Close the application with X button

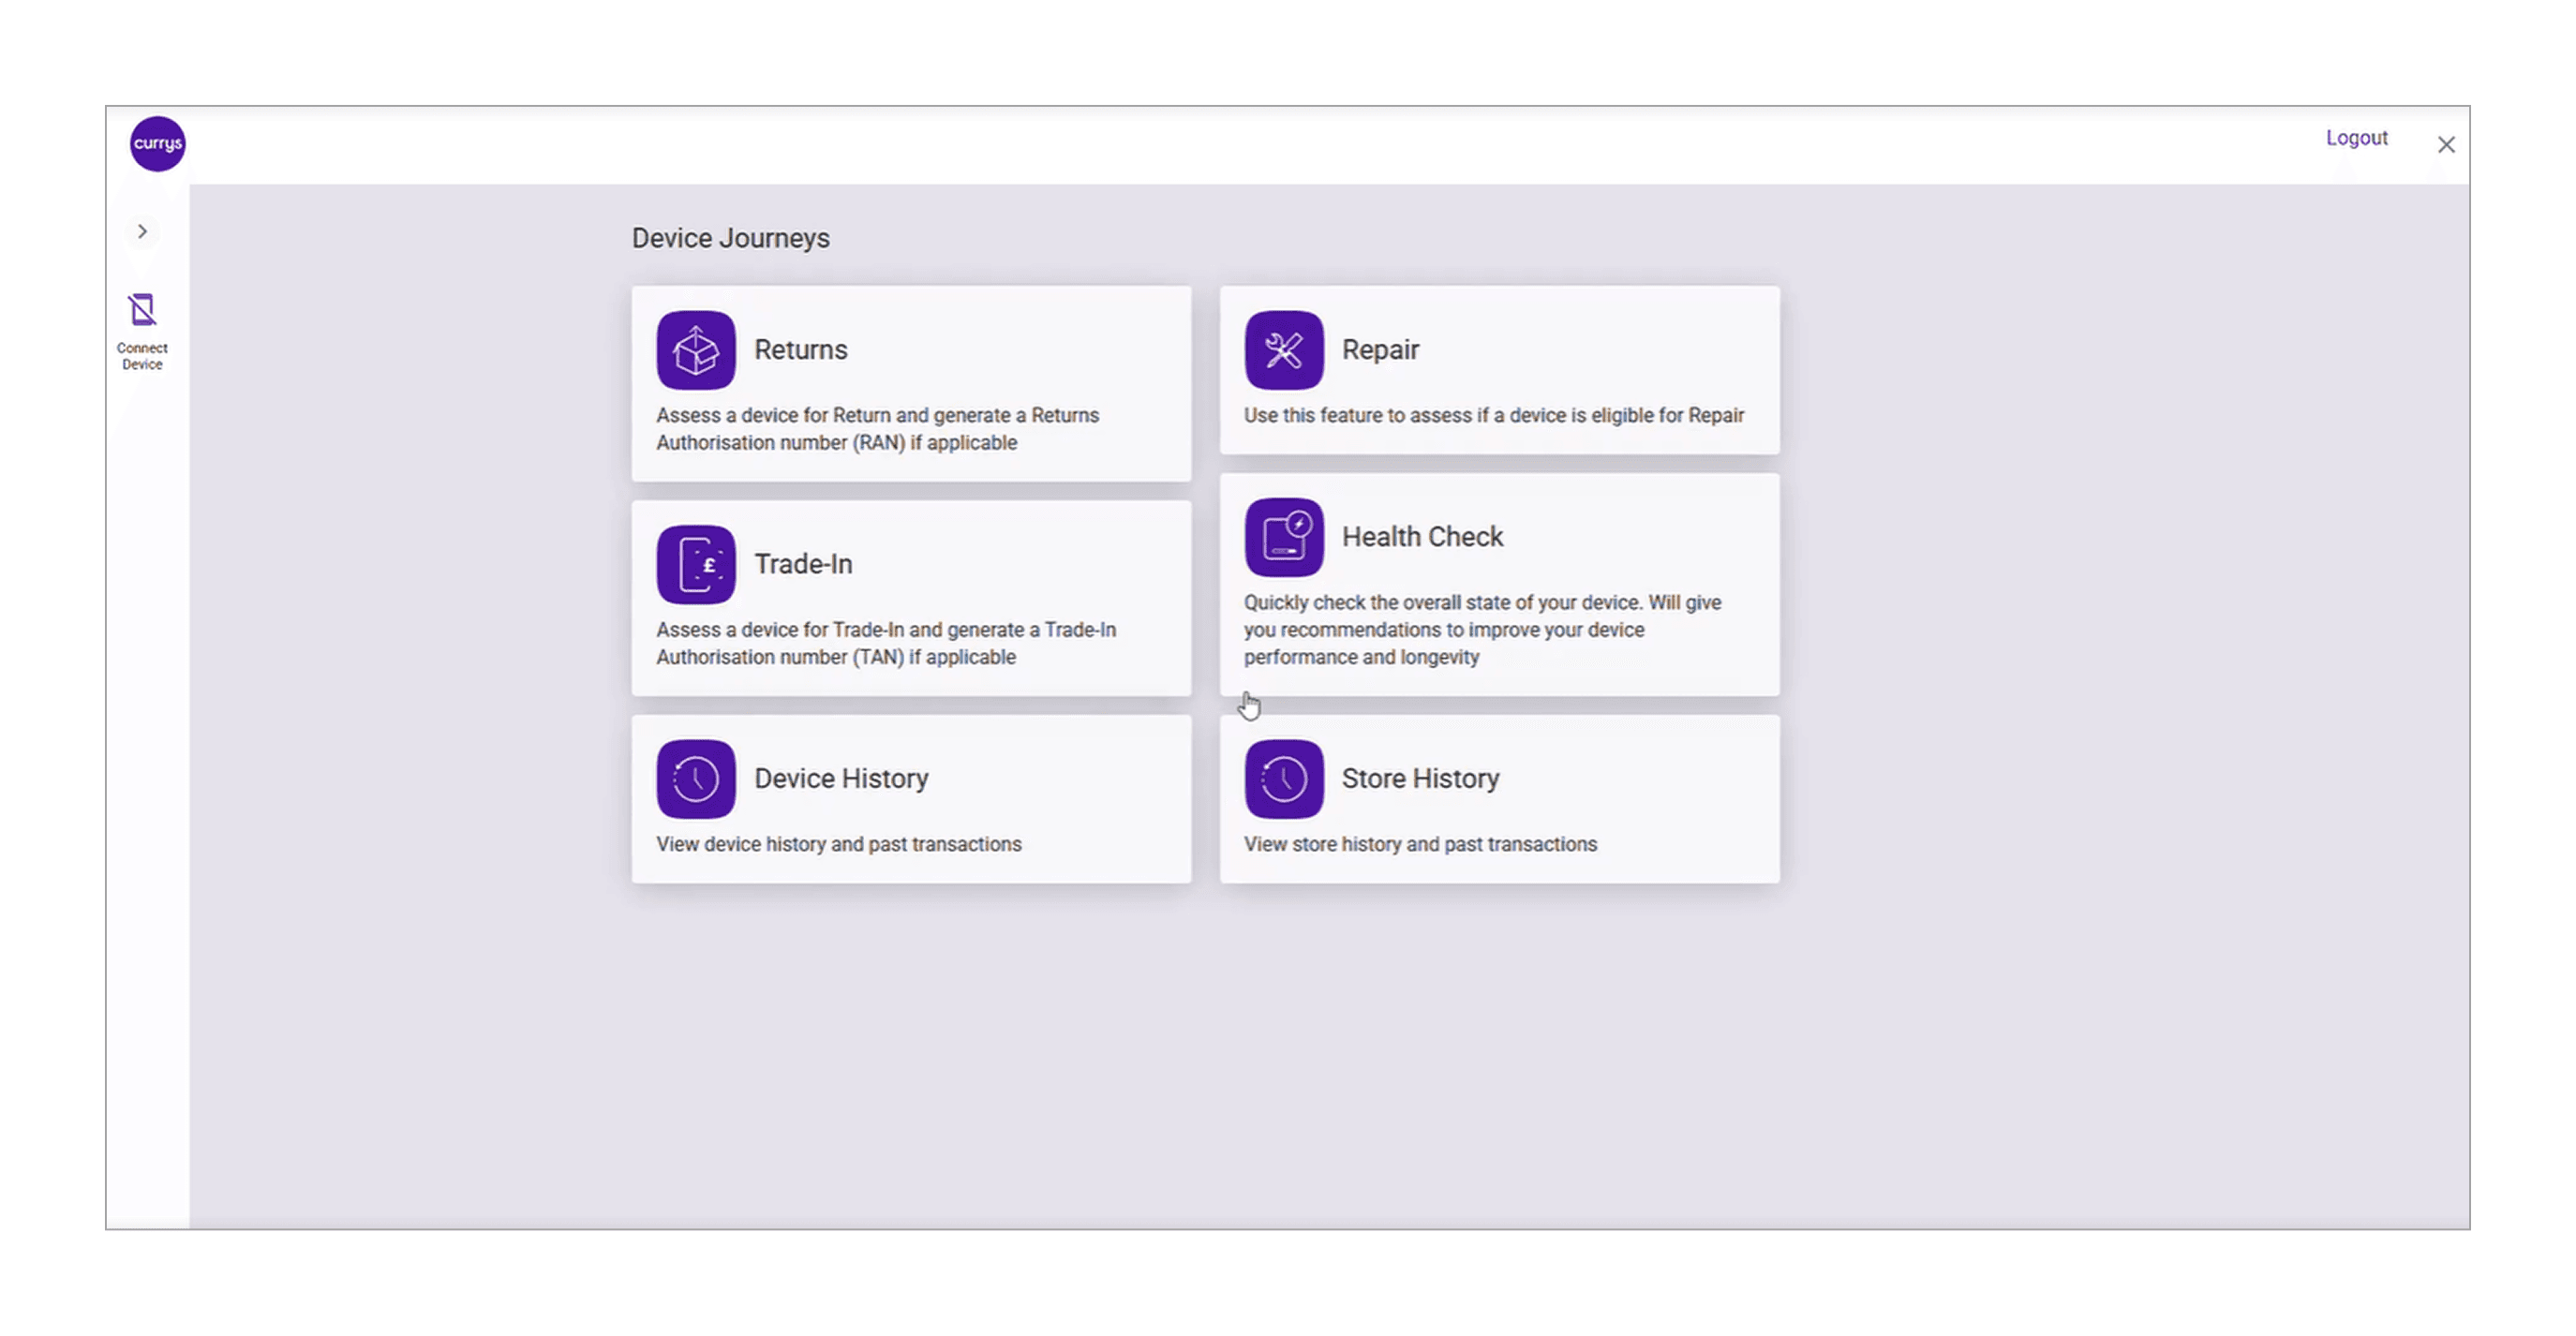tap(2445, 145)
